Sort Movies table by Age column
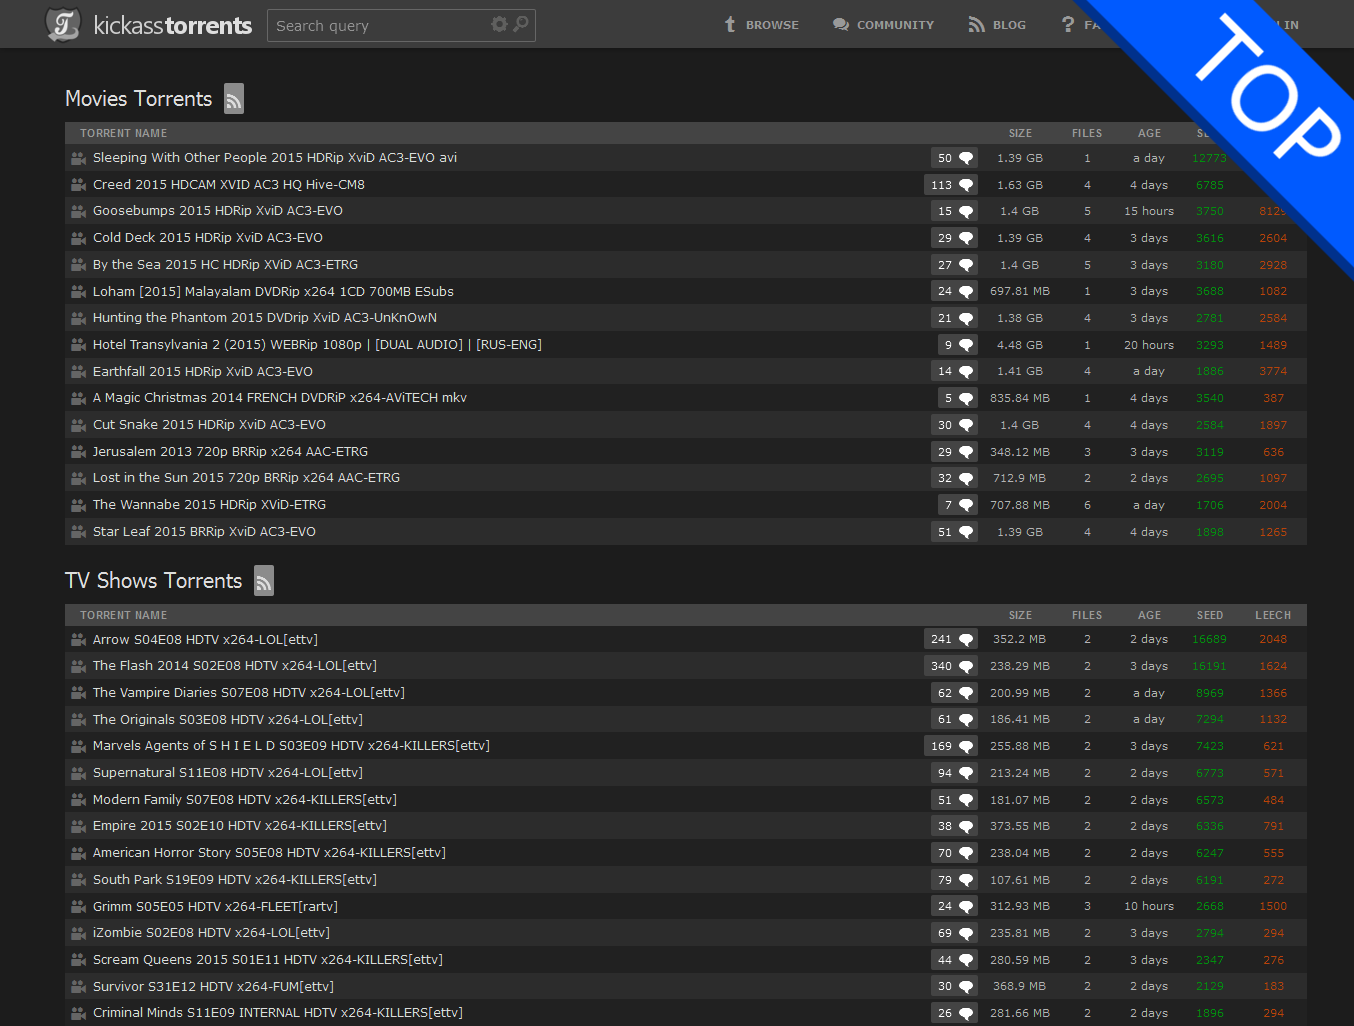 (1149, 133)
